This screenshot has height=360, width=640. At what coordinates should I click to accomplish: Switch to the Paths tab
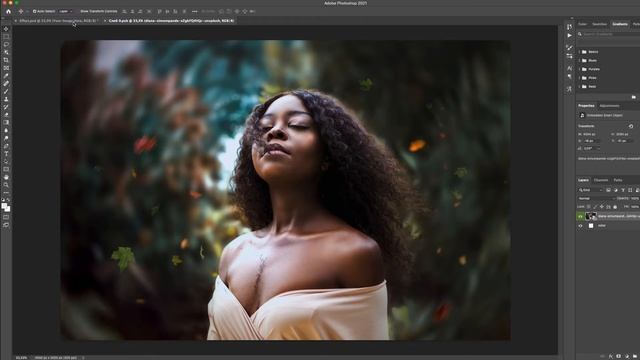pyautogui.click(x=618, y=180)
